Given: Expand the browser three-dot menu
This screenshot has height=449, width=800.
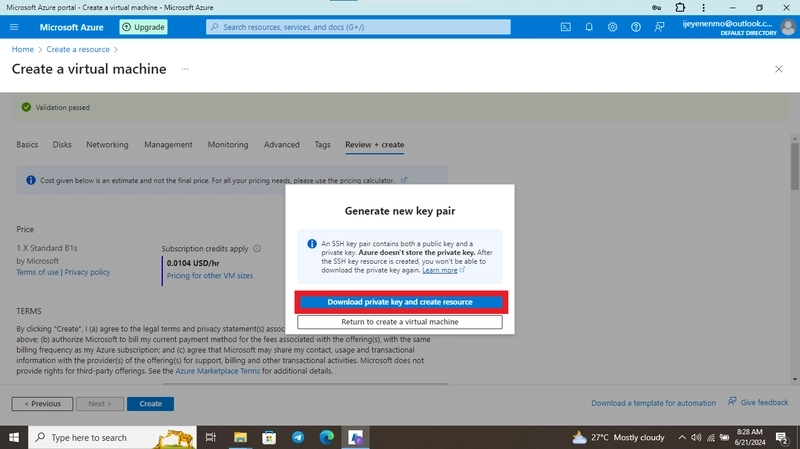Looking at the screenshot, I should coord(704,8).
